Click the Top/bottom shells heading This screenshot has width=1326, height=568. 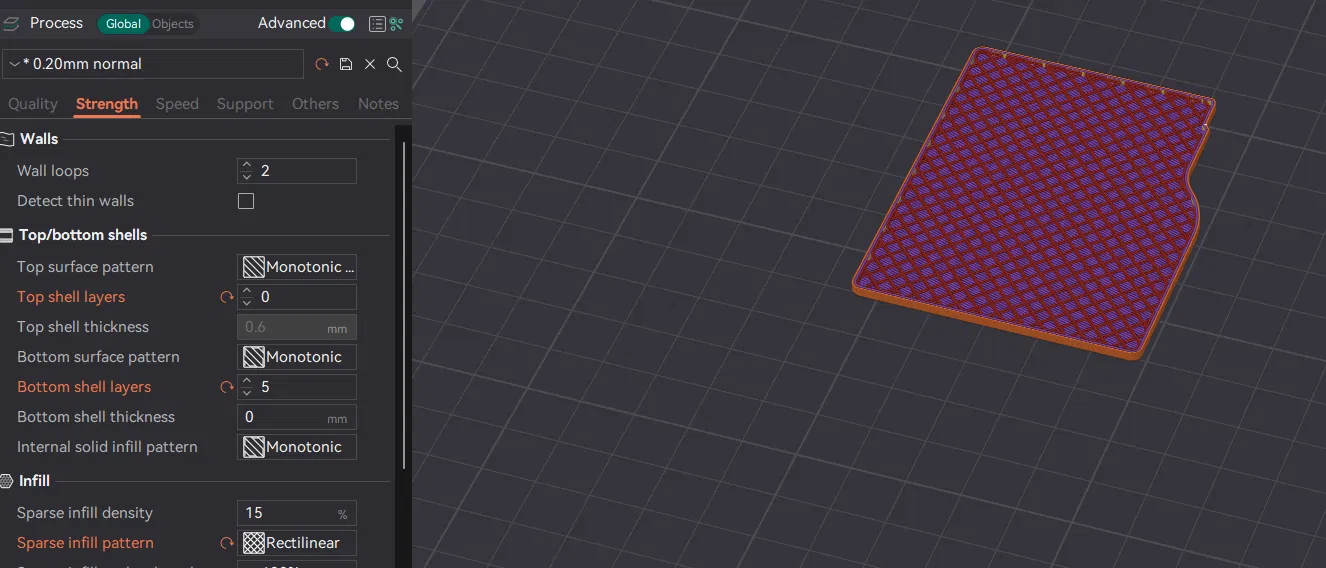click(83, 235)
